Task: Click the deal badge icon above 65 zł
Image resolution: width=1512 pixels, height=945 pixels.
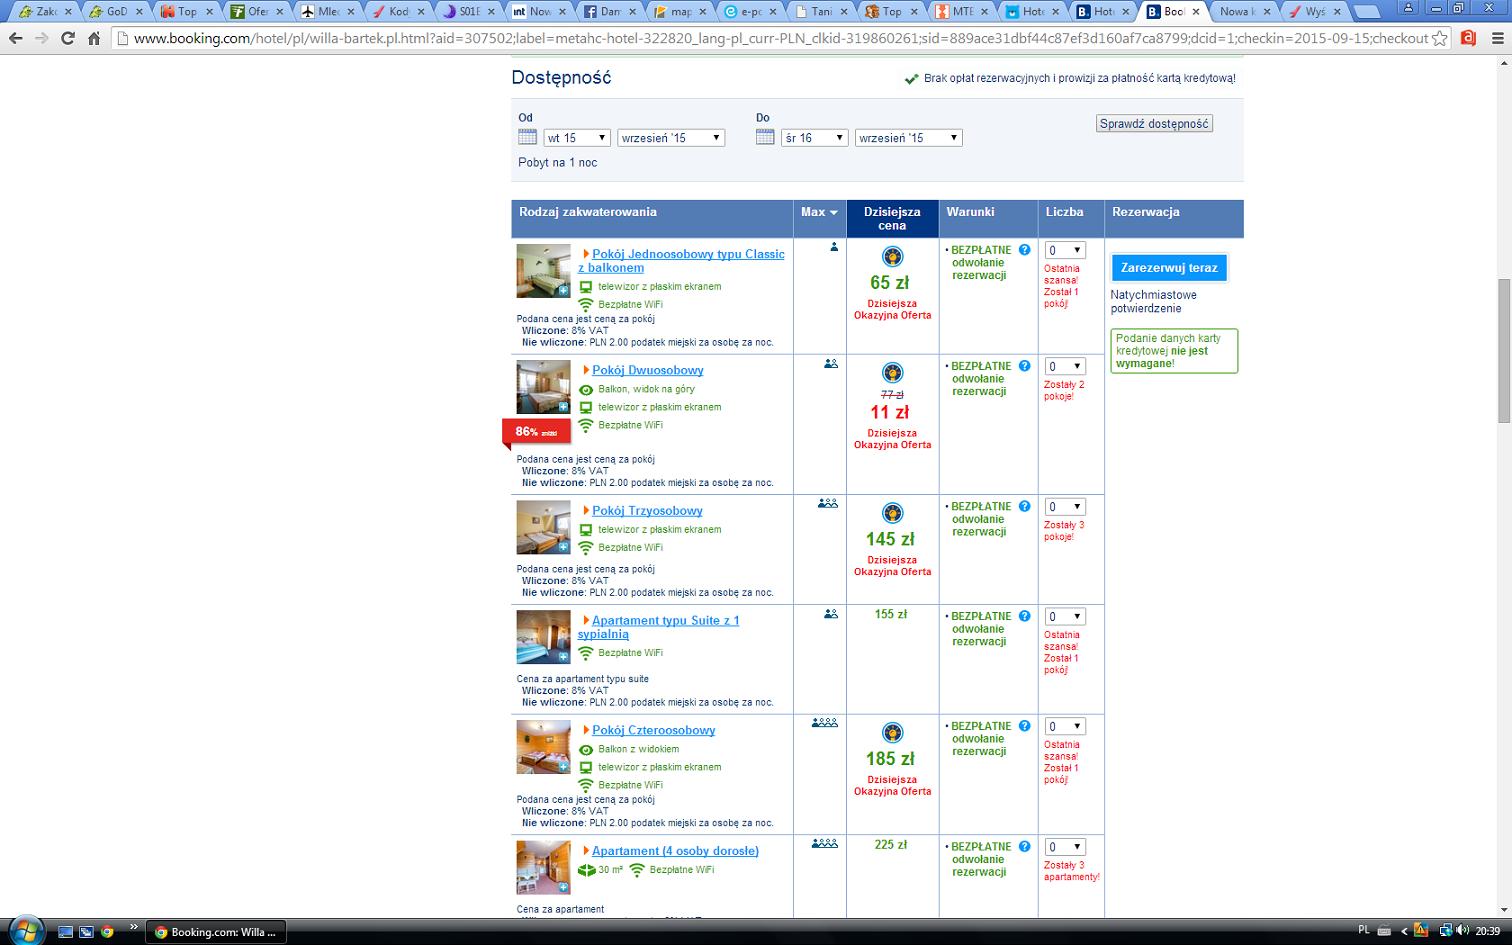Action: (892, 256)
